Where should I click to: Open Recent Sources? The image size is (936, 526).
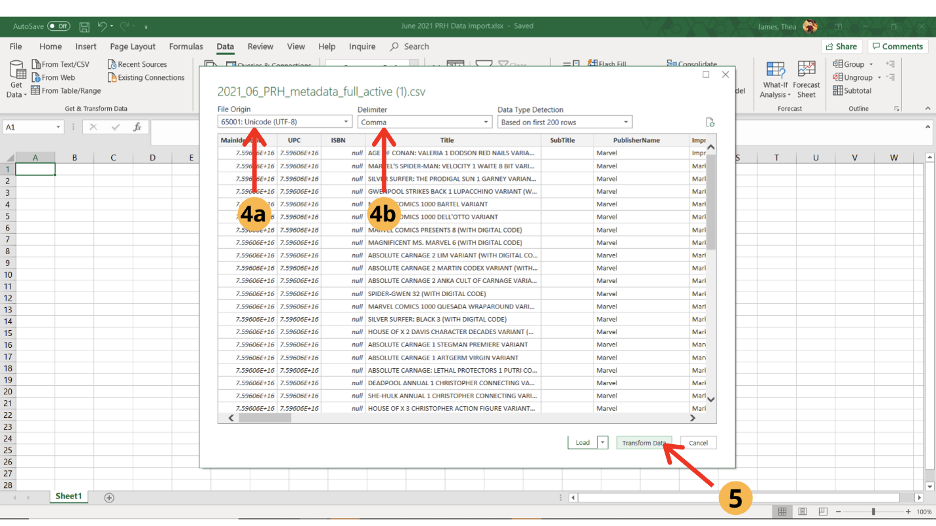[x=137, y=64]
